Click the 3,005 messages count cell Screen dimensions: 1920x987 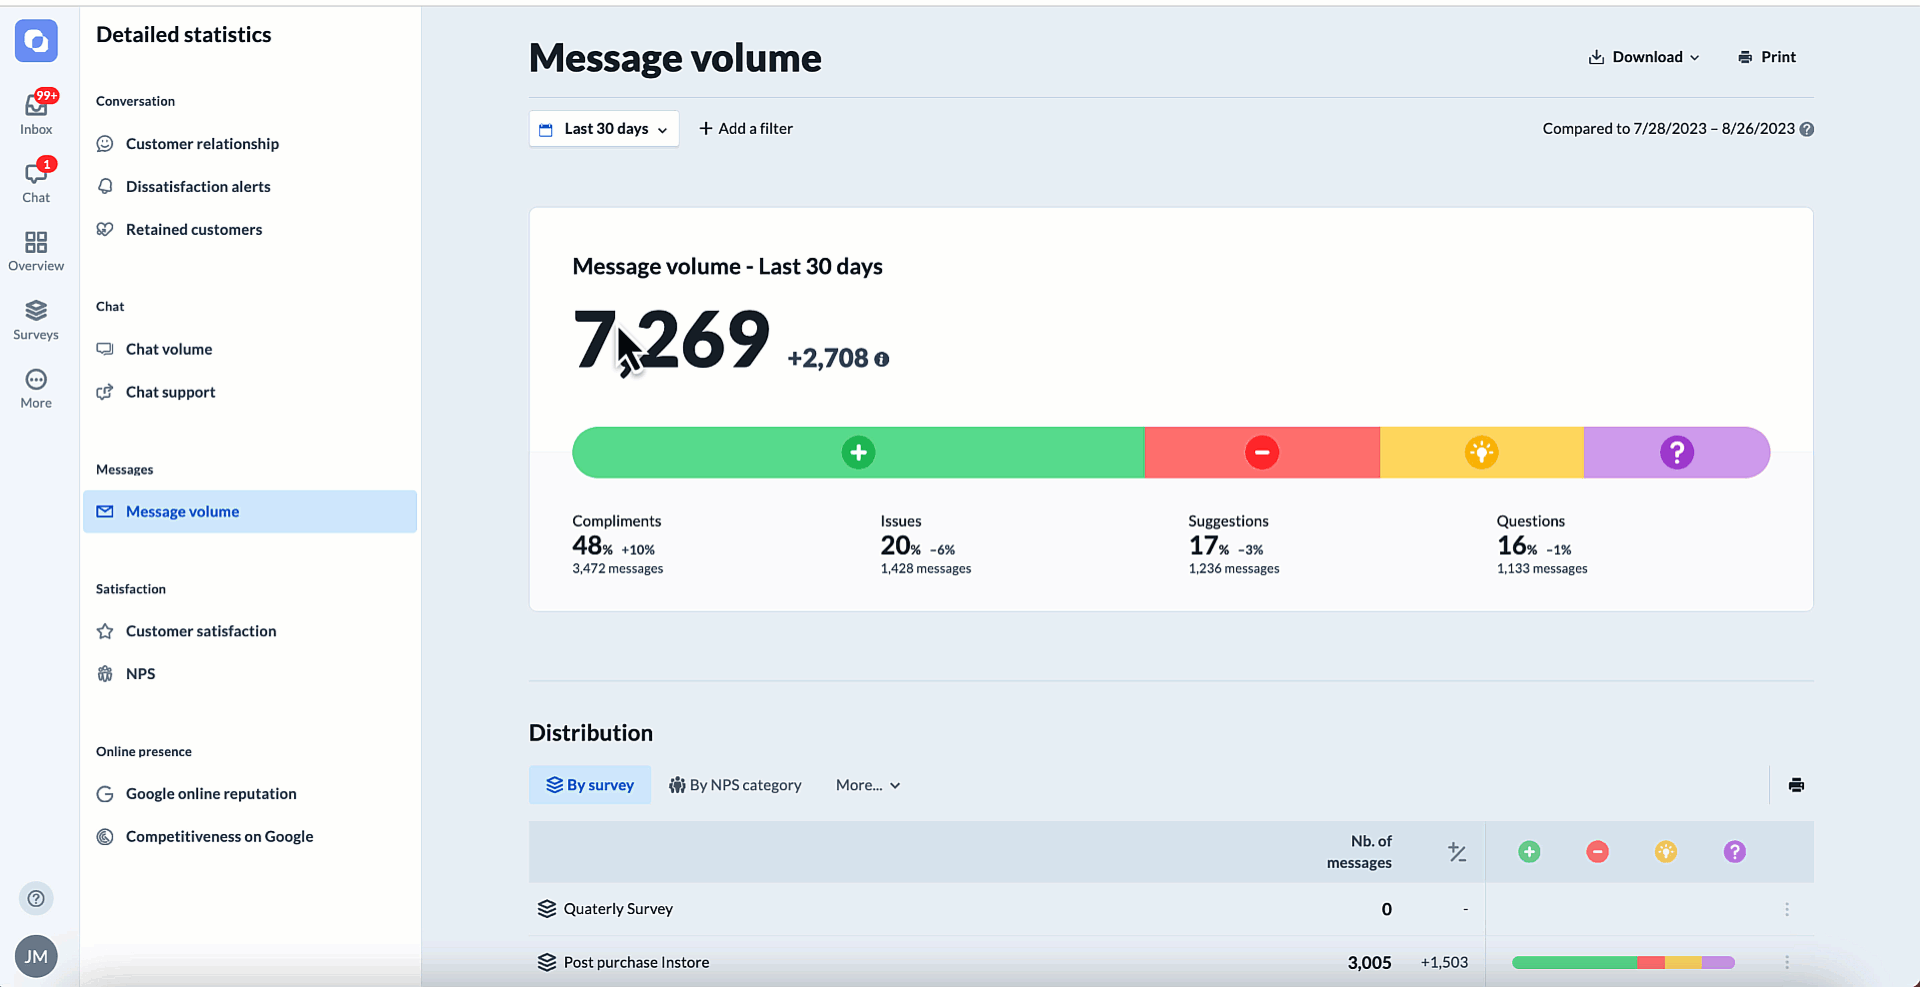click(x=1369, y=962)
